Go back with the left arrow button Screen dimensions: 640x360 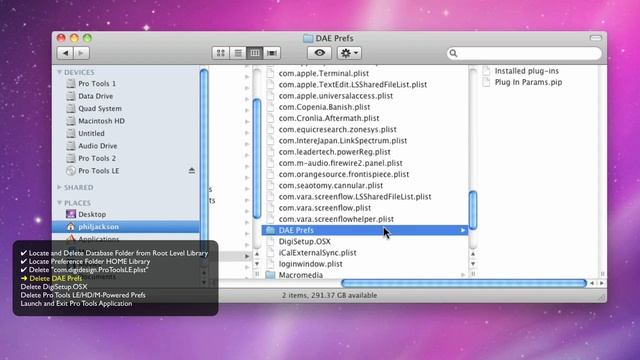coord(65,53)
